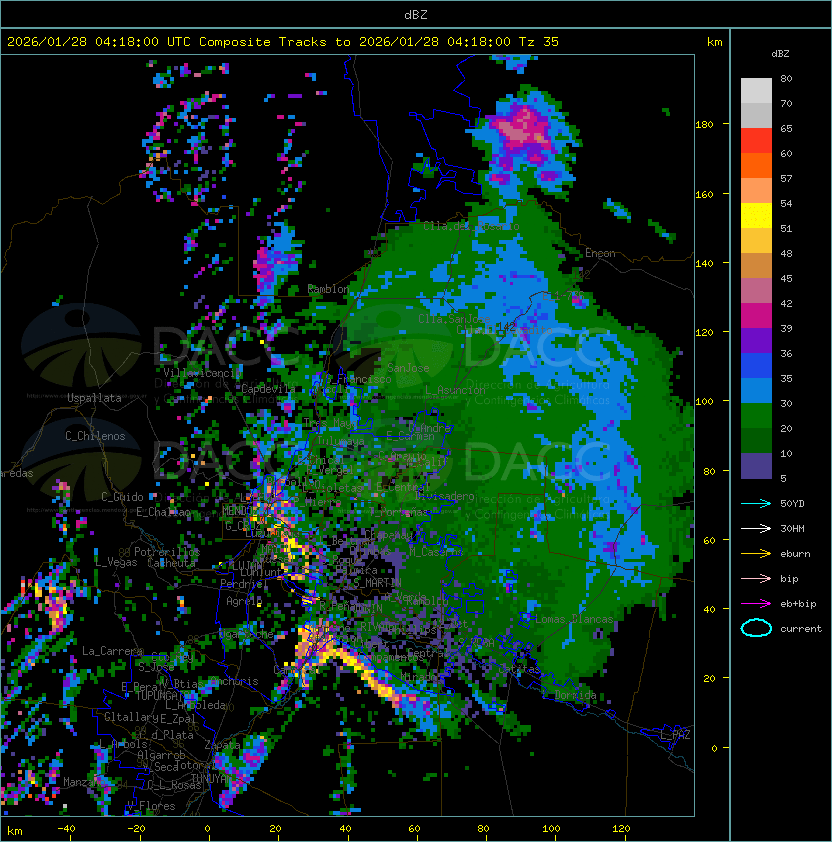Viewport: 832px width, 842px height.
Task: Click the km label at bottom-left axis
Action: [x=15, y=831]
